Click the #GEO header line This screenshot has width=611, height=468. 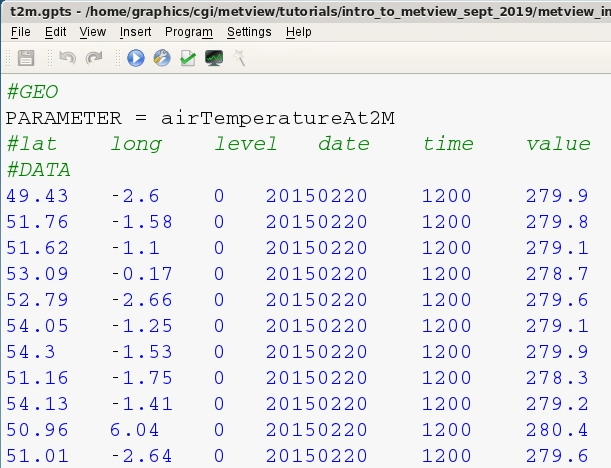[32, 92]
